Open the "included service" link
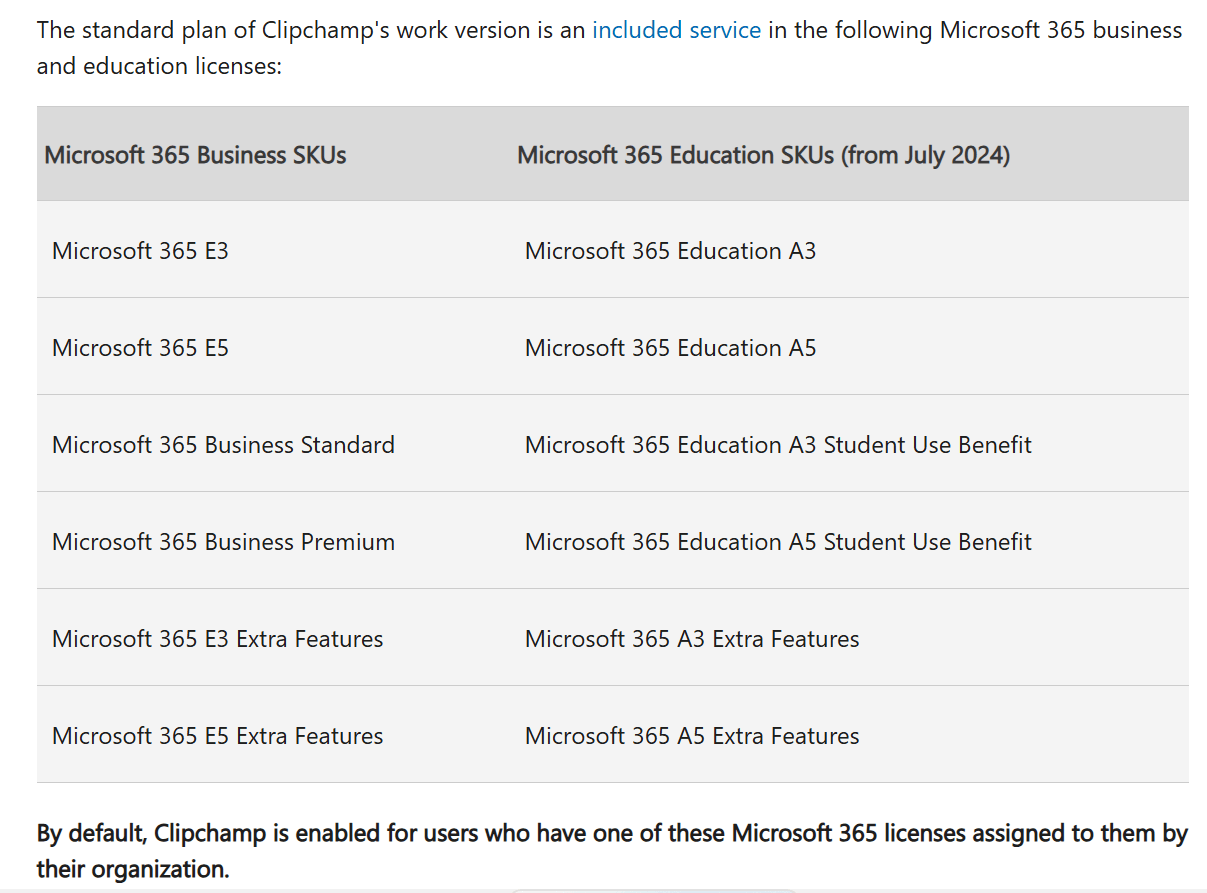1207x893 pixels. click(676, 30)
